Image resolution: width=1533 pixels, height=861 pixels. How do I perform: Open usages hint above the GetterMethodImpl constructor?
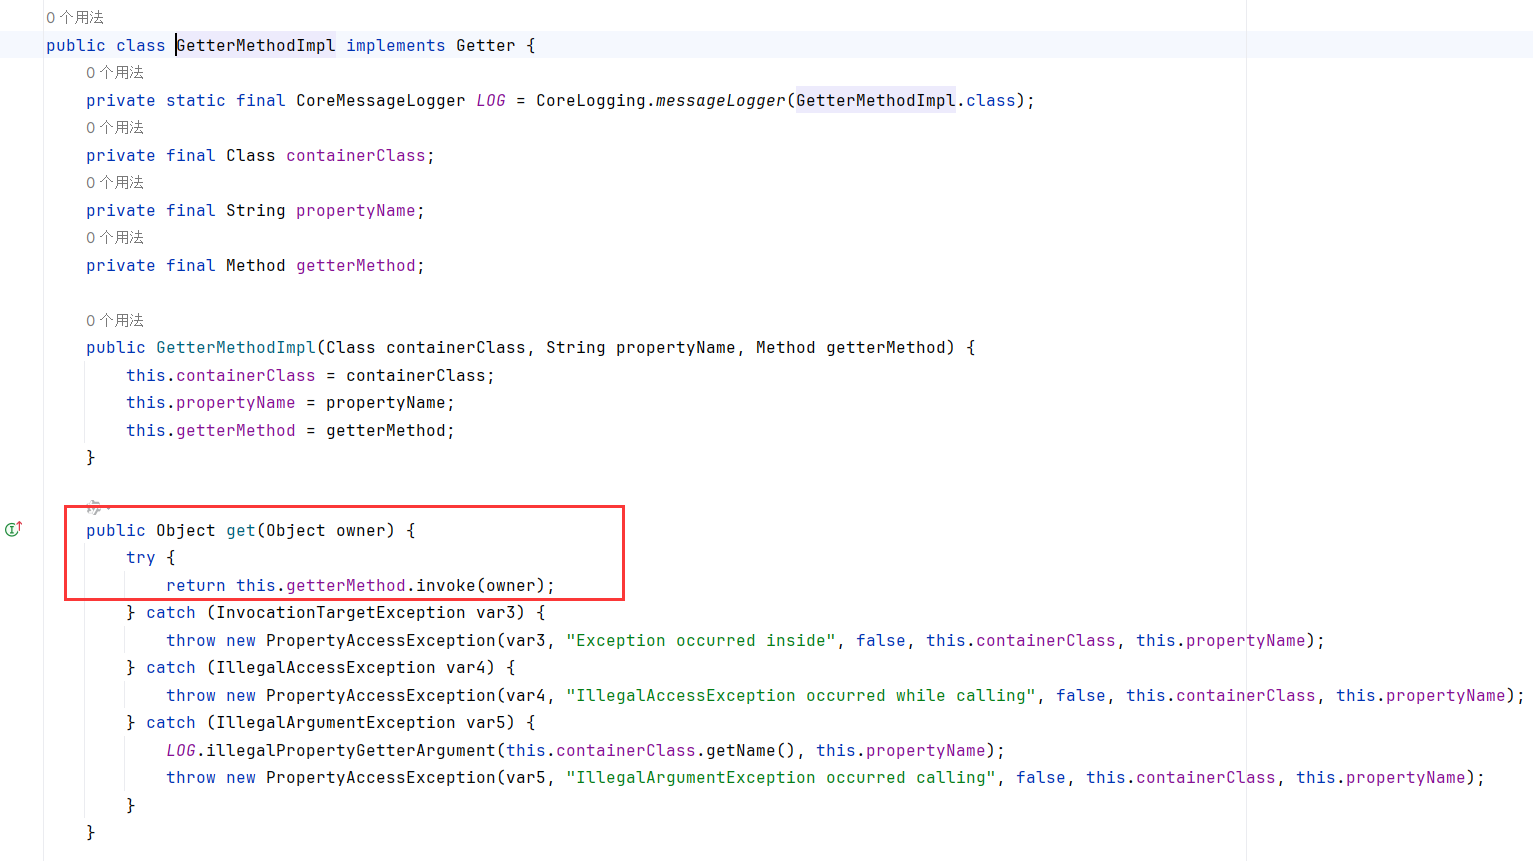[x=115, y=321]
